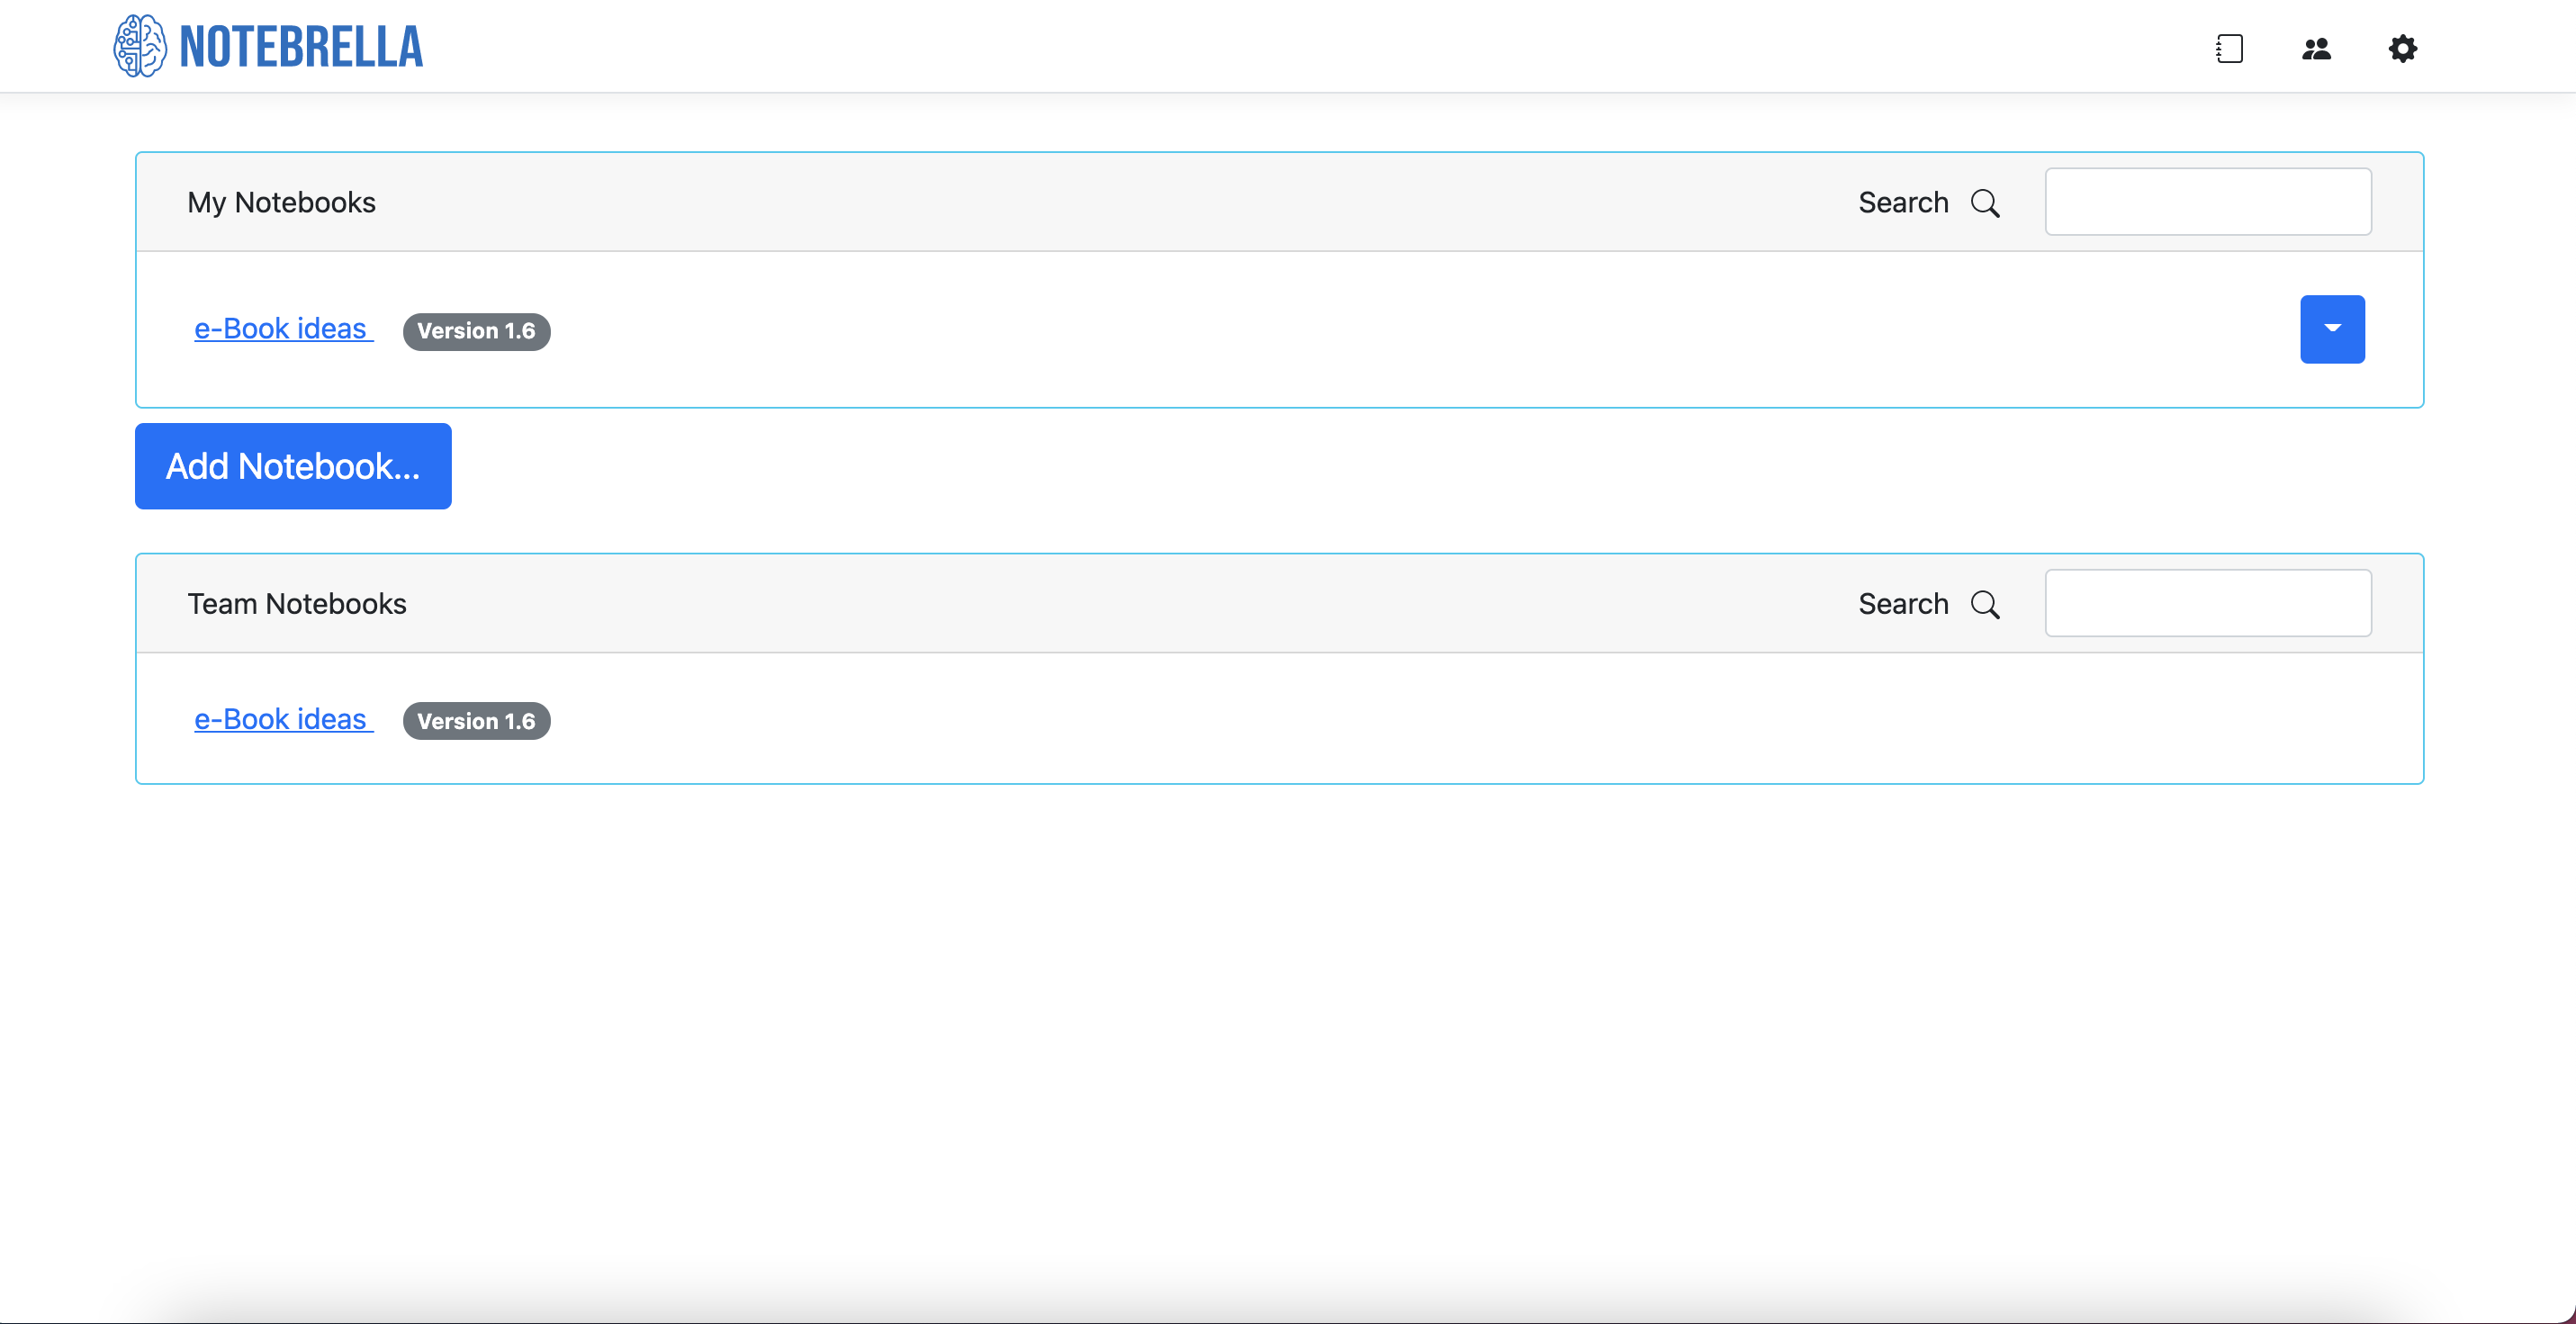Click the Add Notebook button
Screen dimensions: 2576x1324
[293, 466]
